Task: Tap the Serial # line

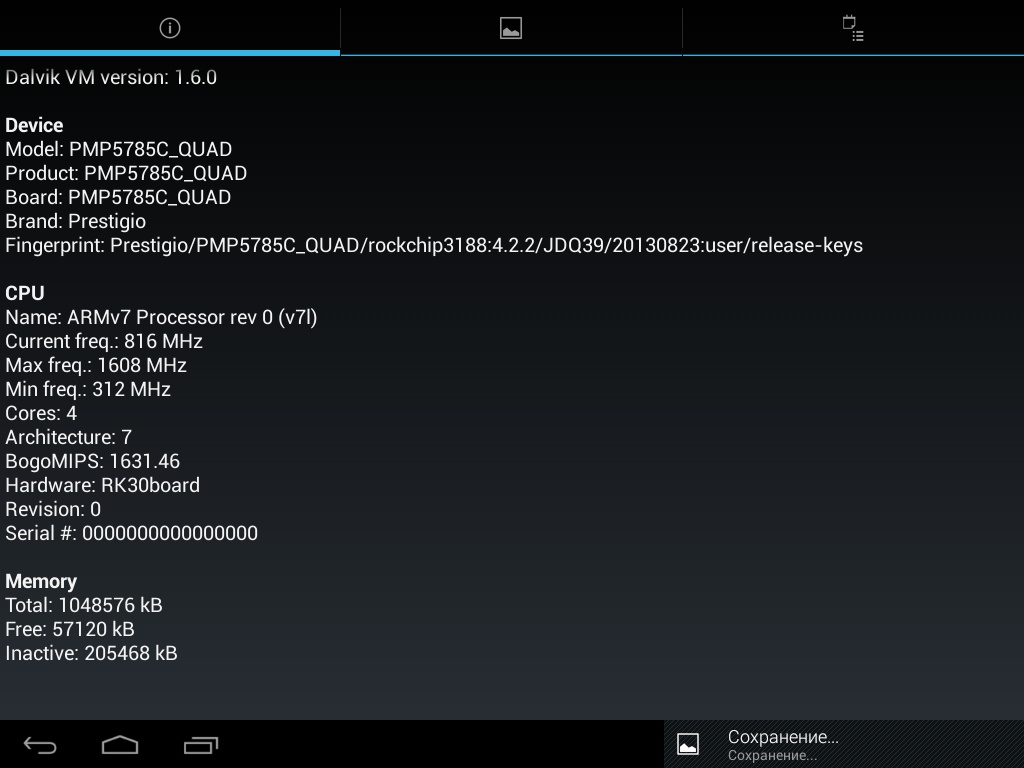Action: [132, 533]
